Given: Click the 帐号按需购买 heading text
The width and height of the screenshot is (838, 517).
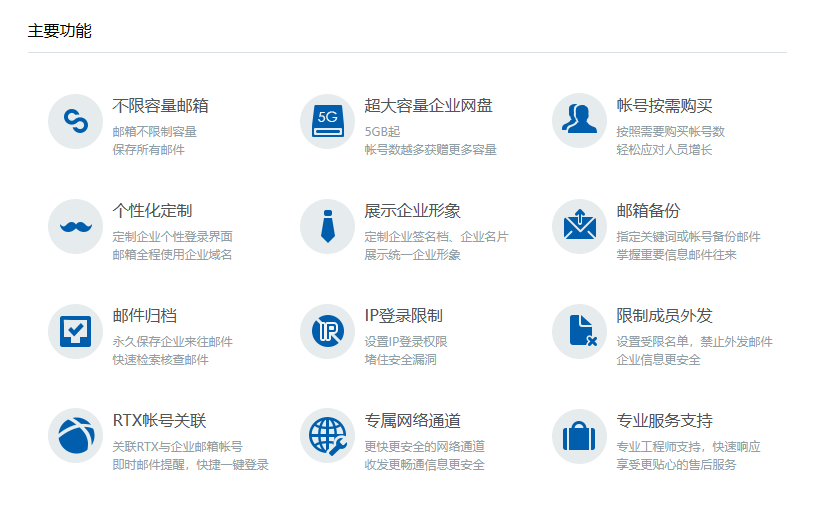Looking at the screenshot, I should click(664, 106).
